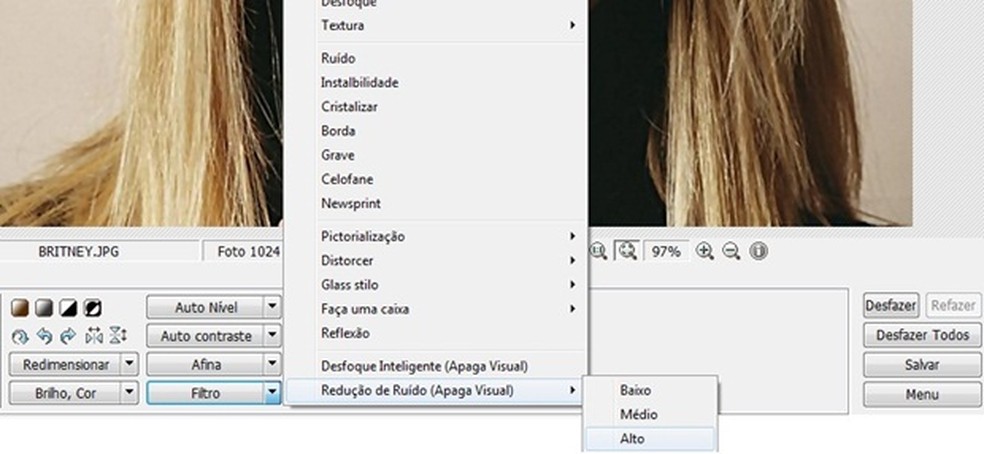The height and width of the screenshot is (454, 984).
Task: Click the Desfazer undo button
Action: coord(891,306)
